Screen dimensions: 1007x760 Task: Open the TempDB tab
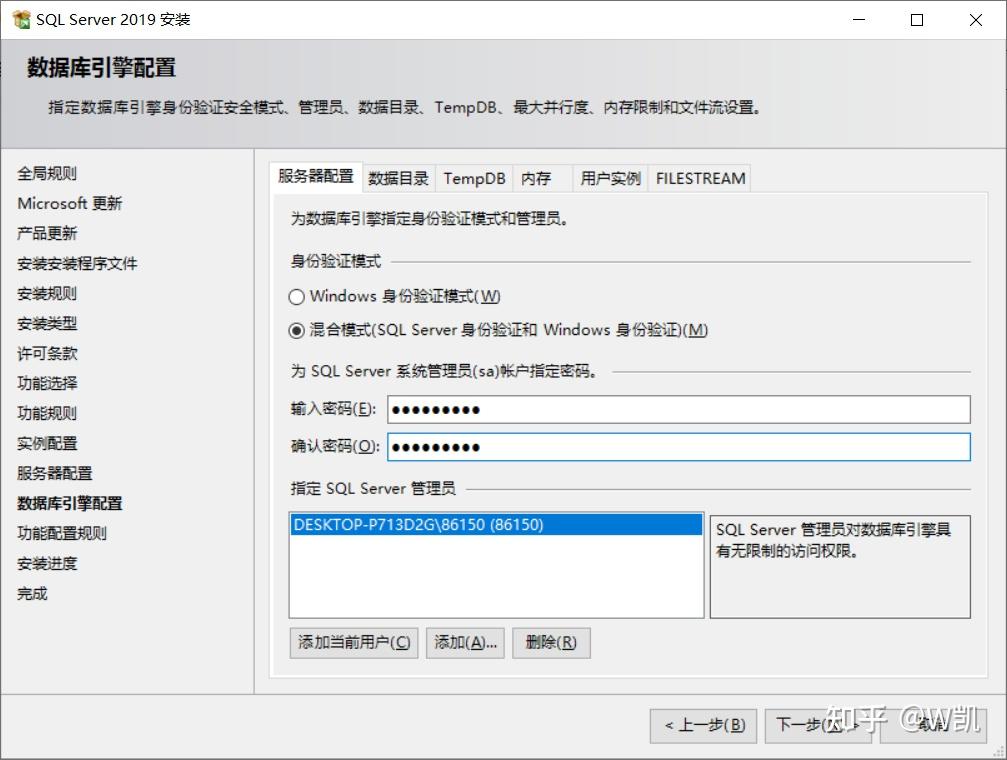pyautogui.click(x=474, y=179)
